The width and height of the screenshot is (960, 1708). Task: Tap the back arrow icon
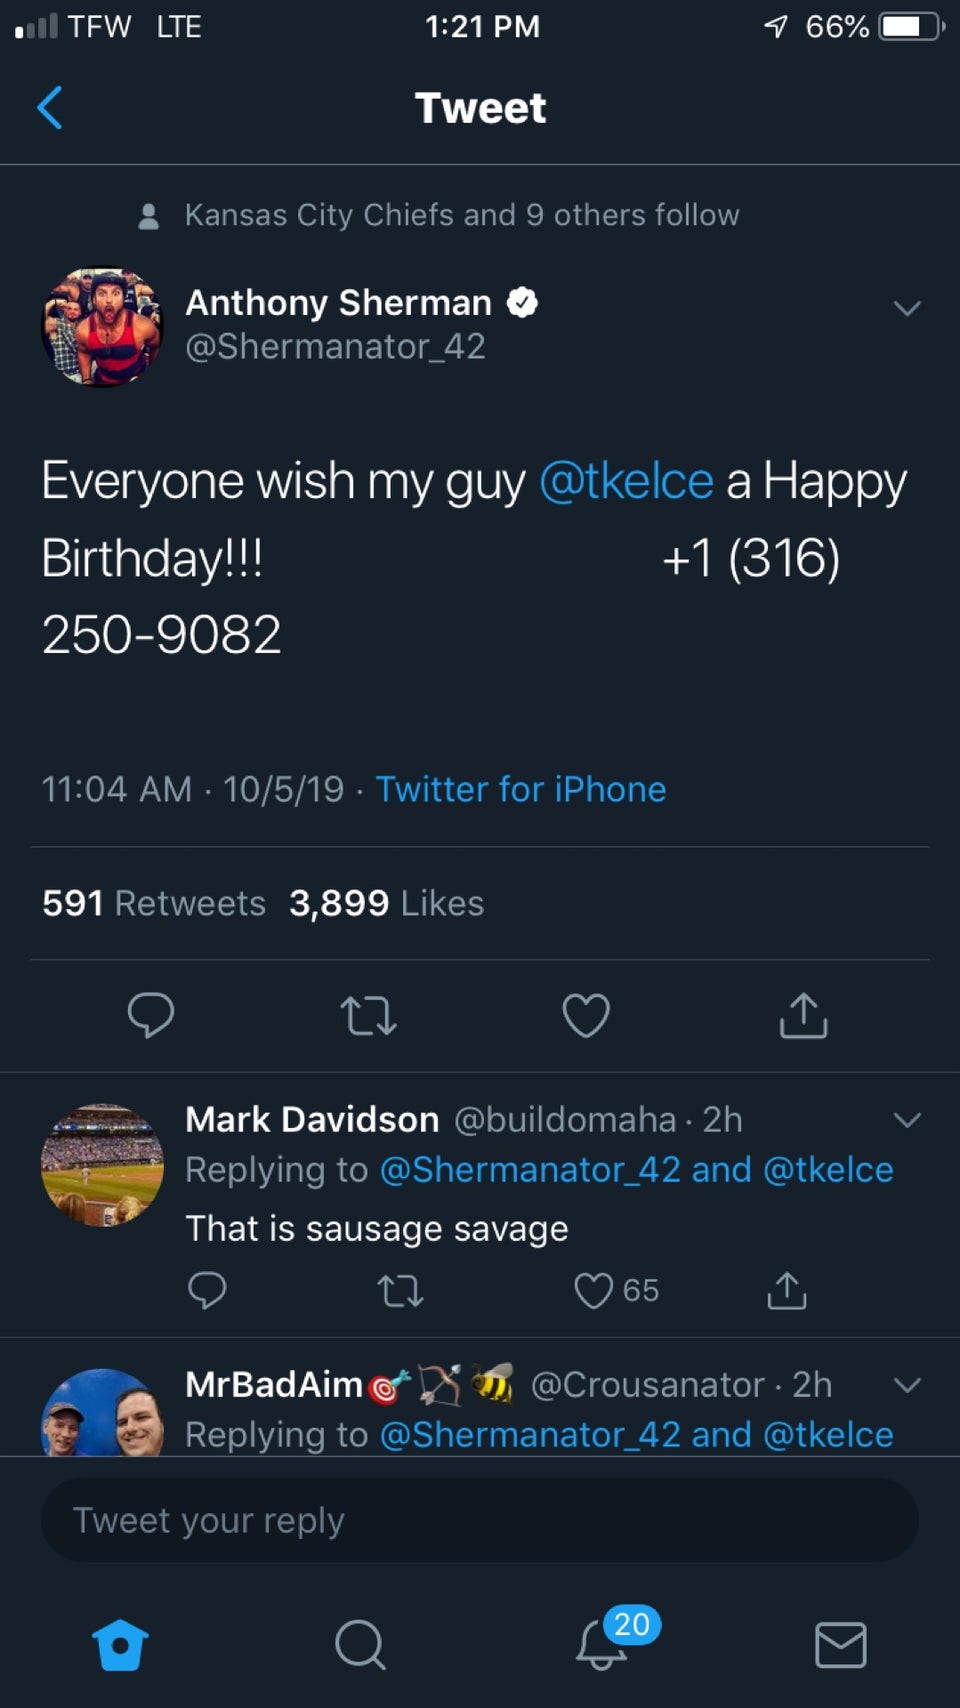coord(50,108)
